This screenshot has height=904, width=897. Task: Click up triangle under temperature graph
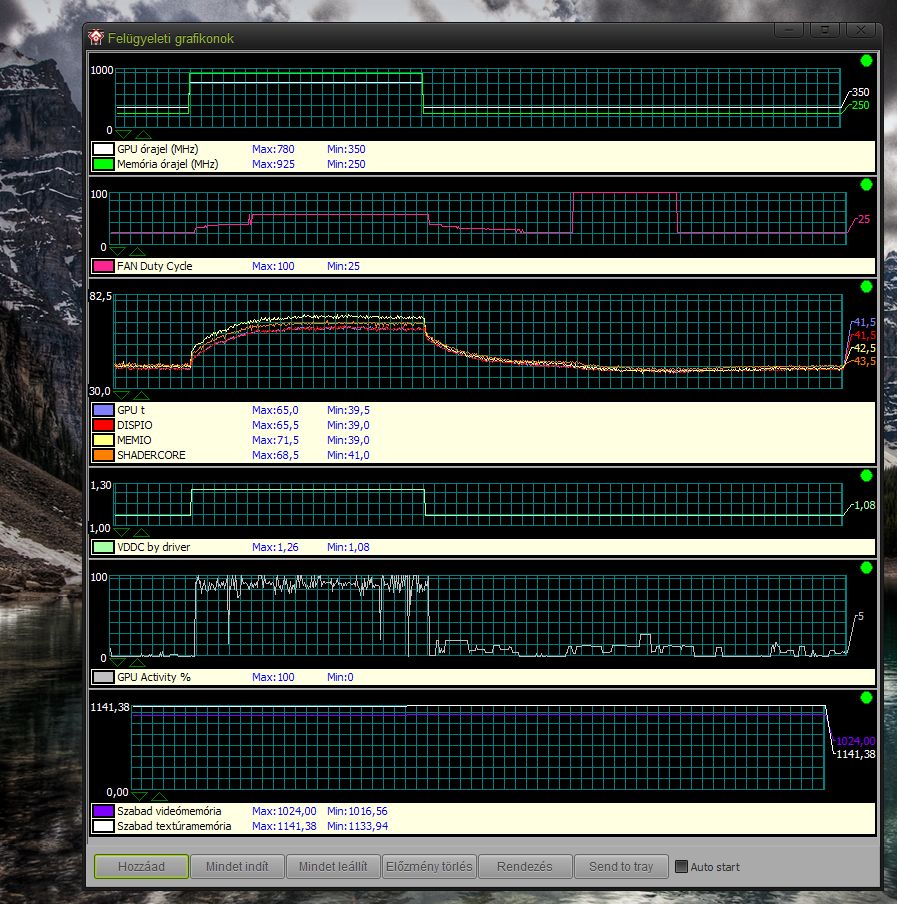141,395
